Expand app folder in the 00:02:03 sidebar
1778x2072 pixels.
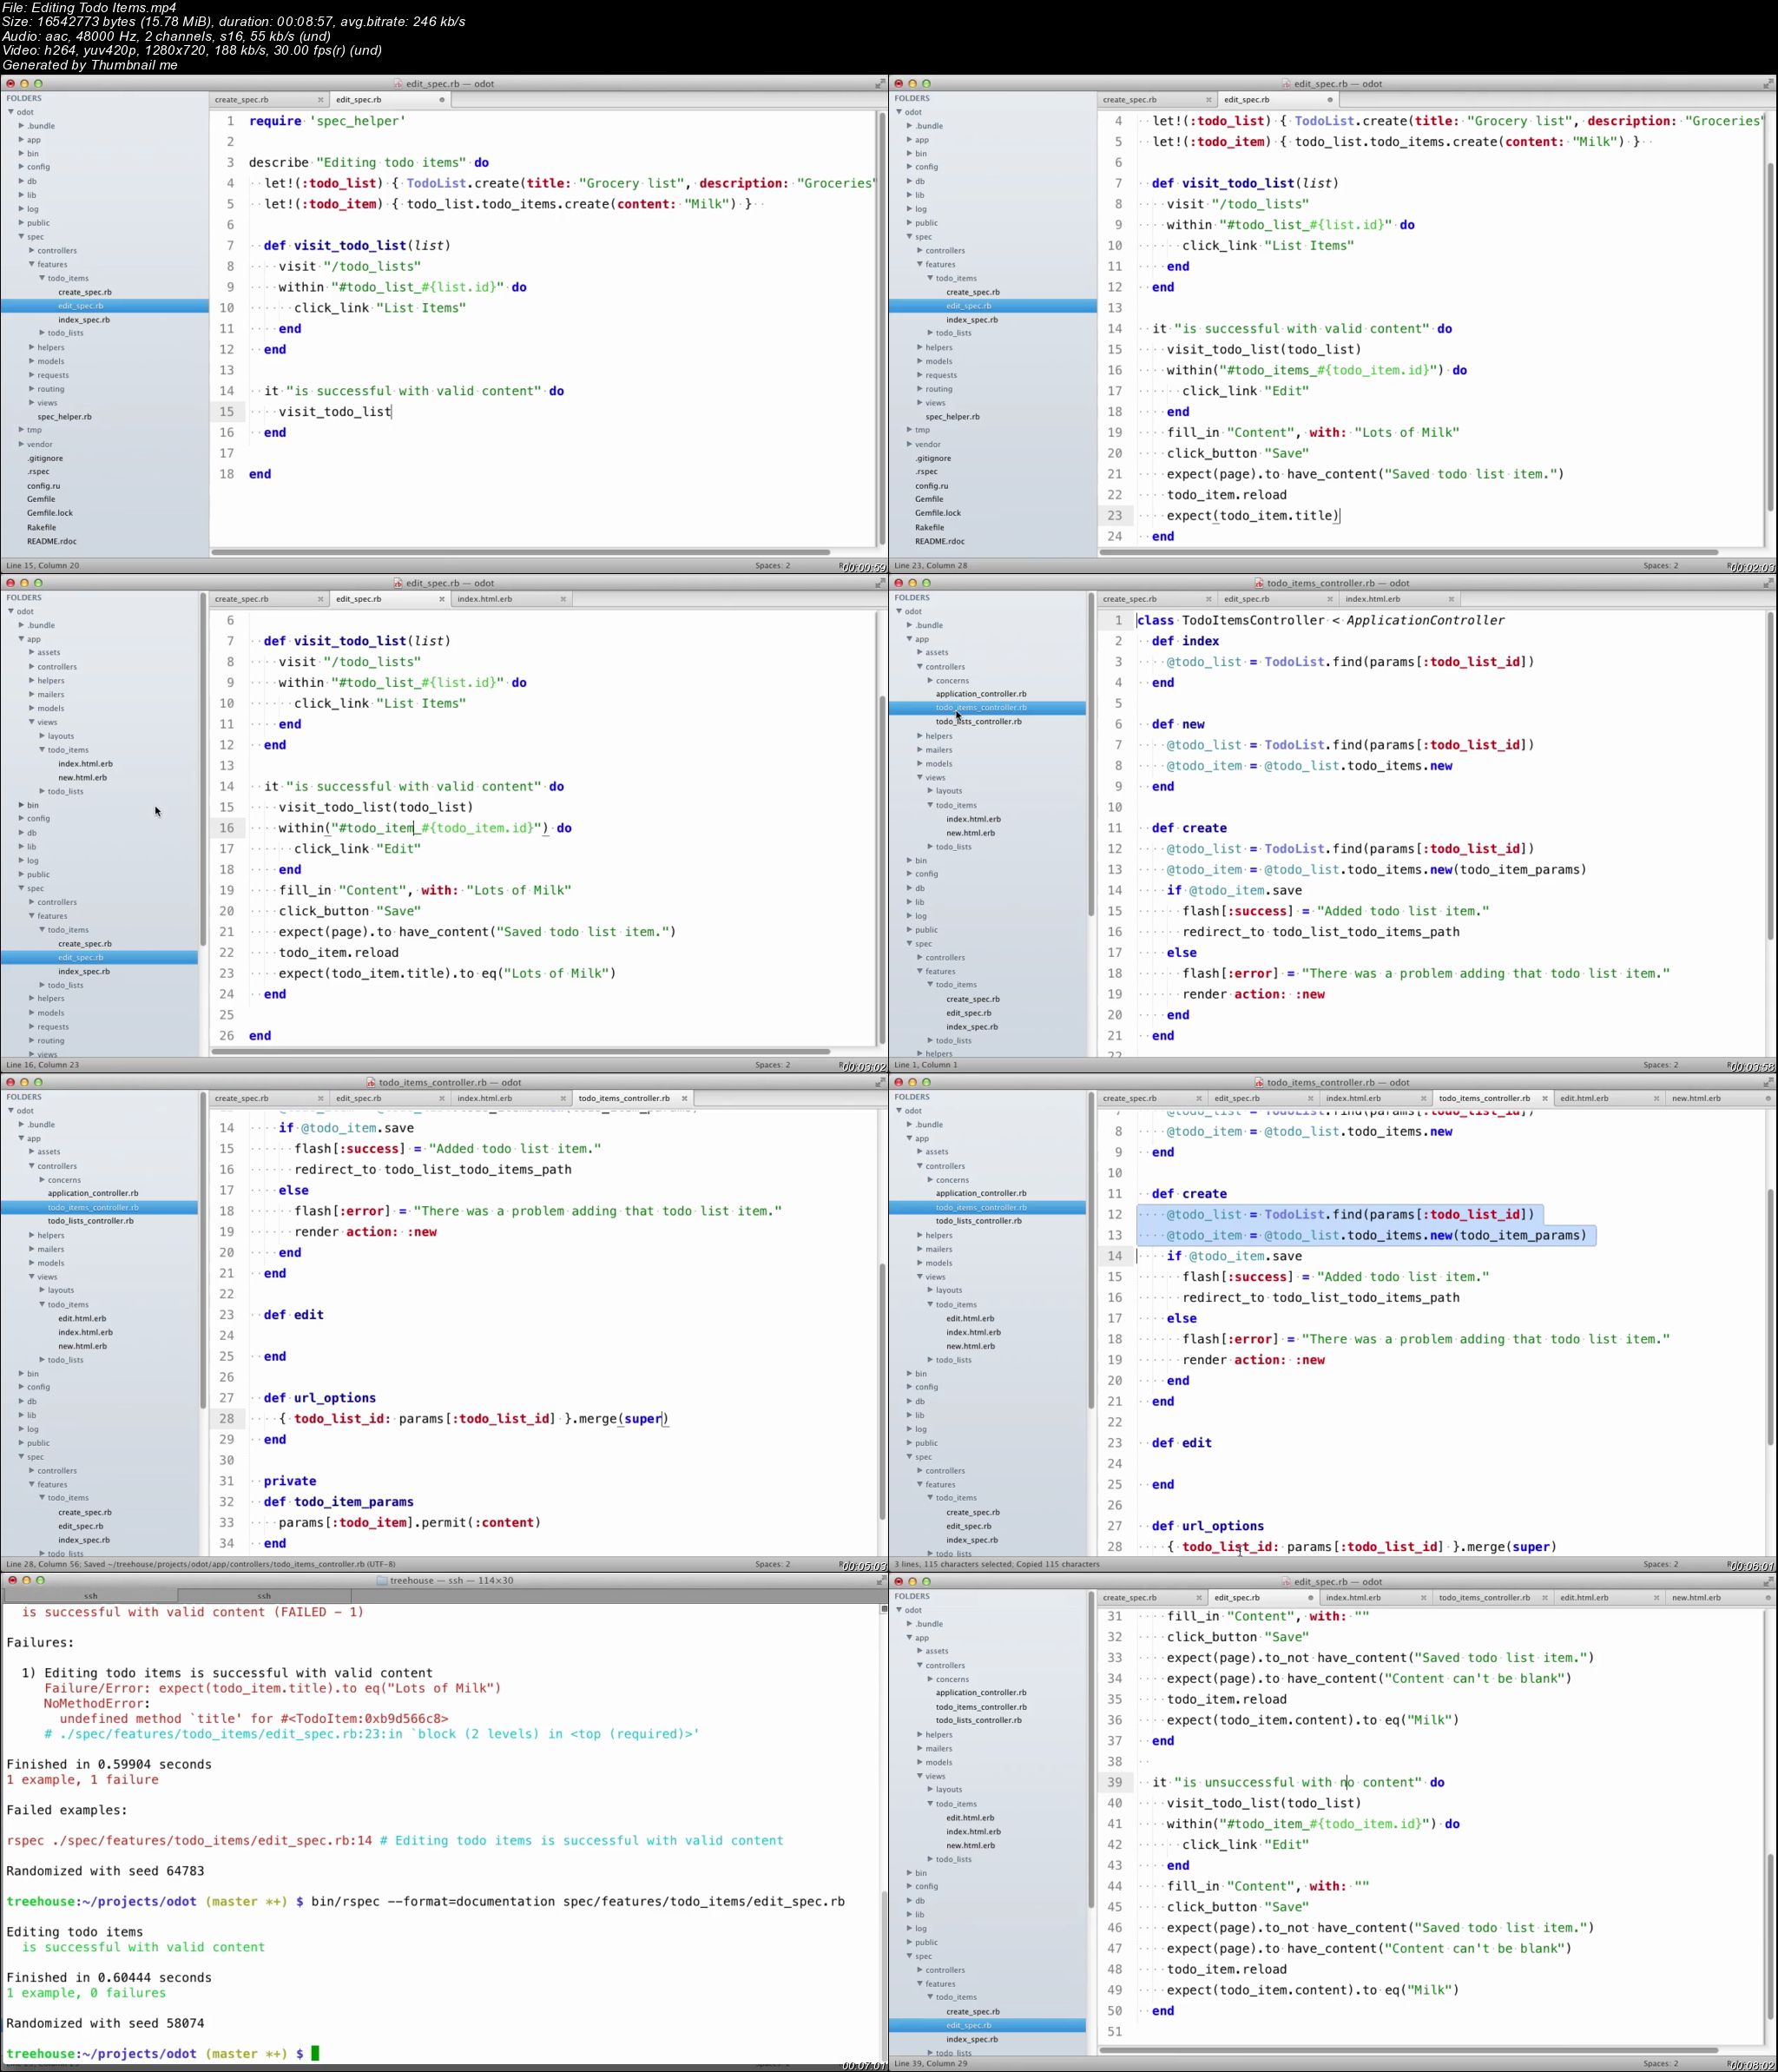pos(910,140)
